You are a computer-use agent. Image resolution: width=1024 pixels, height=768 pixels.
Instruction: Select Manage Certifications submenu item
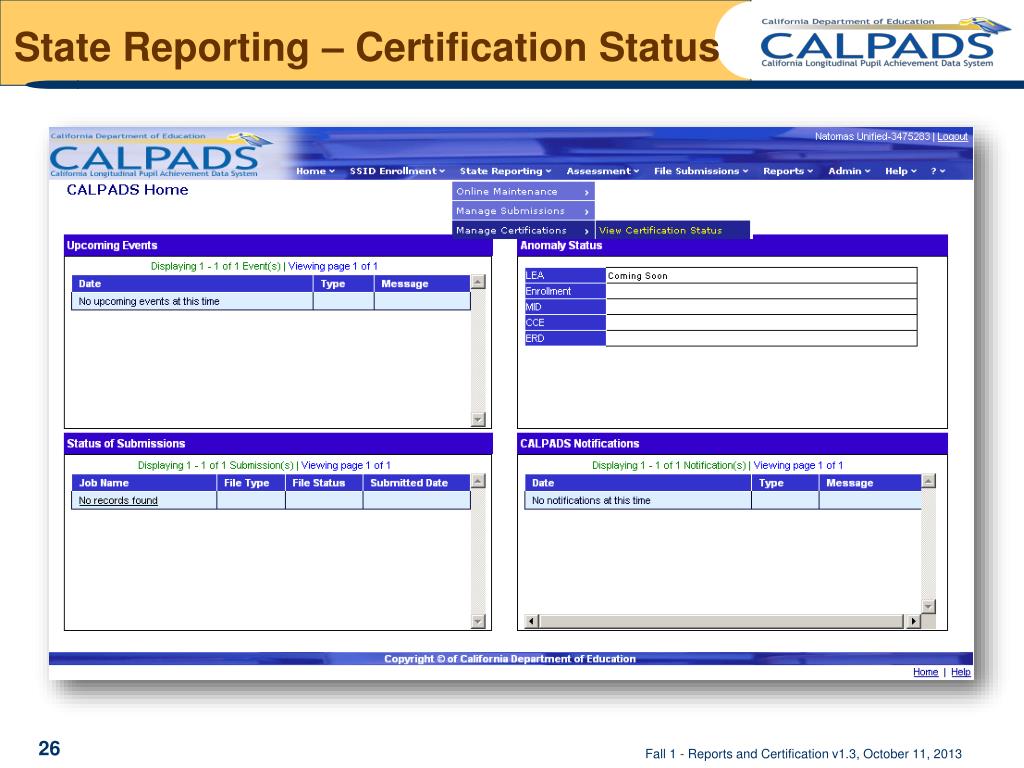(x=523, y=231)
